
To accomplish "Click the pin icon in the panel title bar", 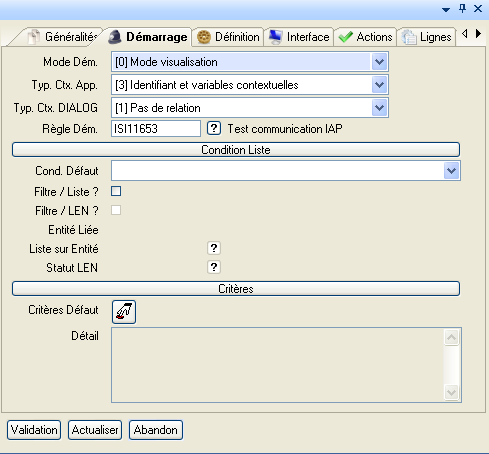I will click(x=462, y=9).
